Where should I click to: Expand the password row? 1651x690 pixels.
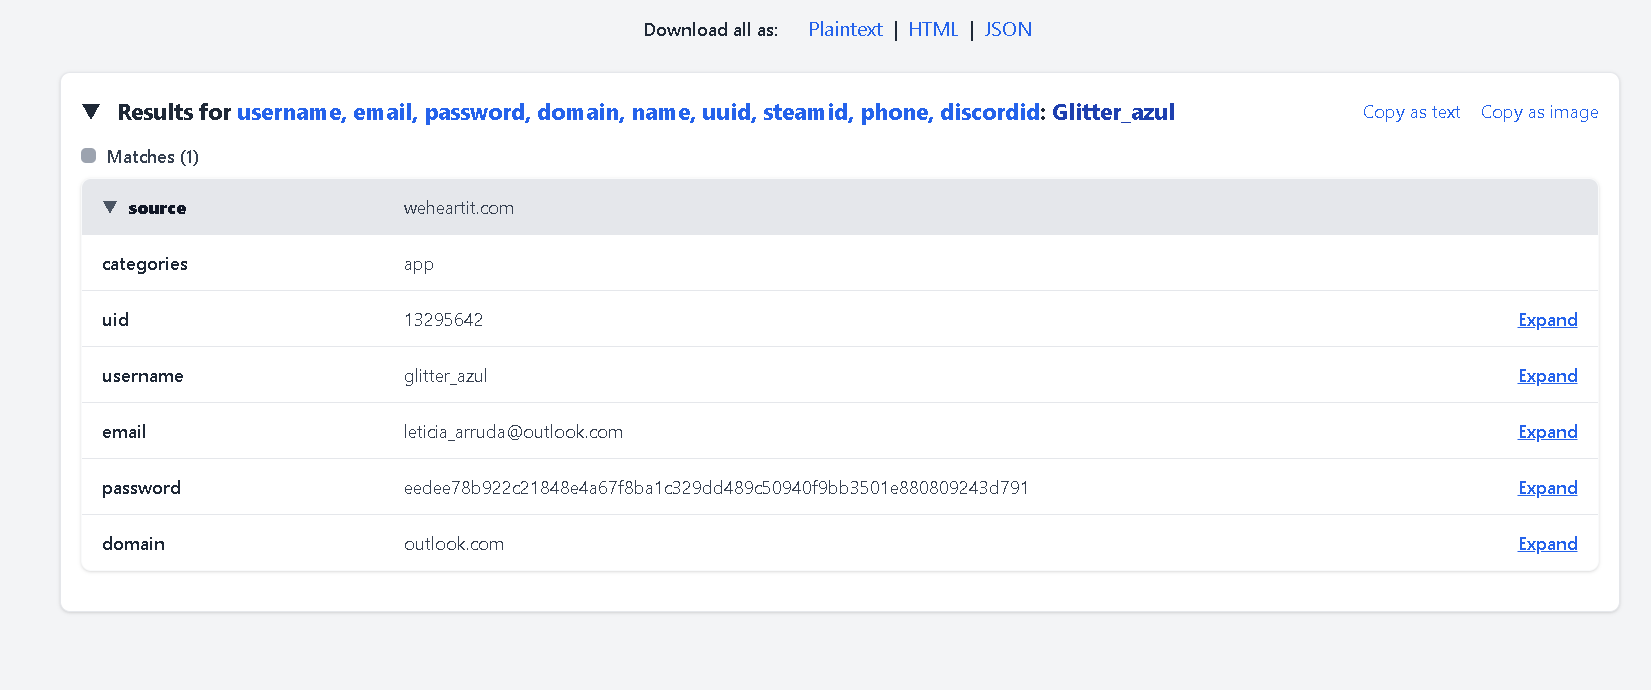coord(1547,488)
